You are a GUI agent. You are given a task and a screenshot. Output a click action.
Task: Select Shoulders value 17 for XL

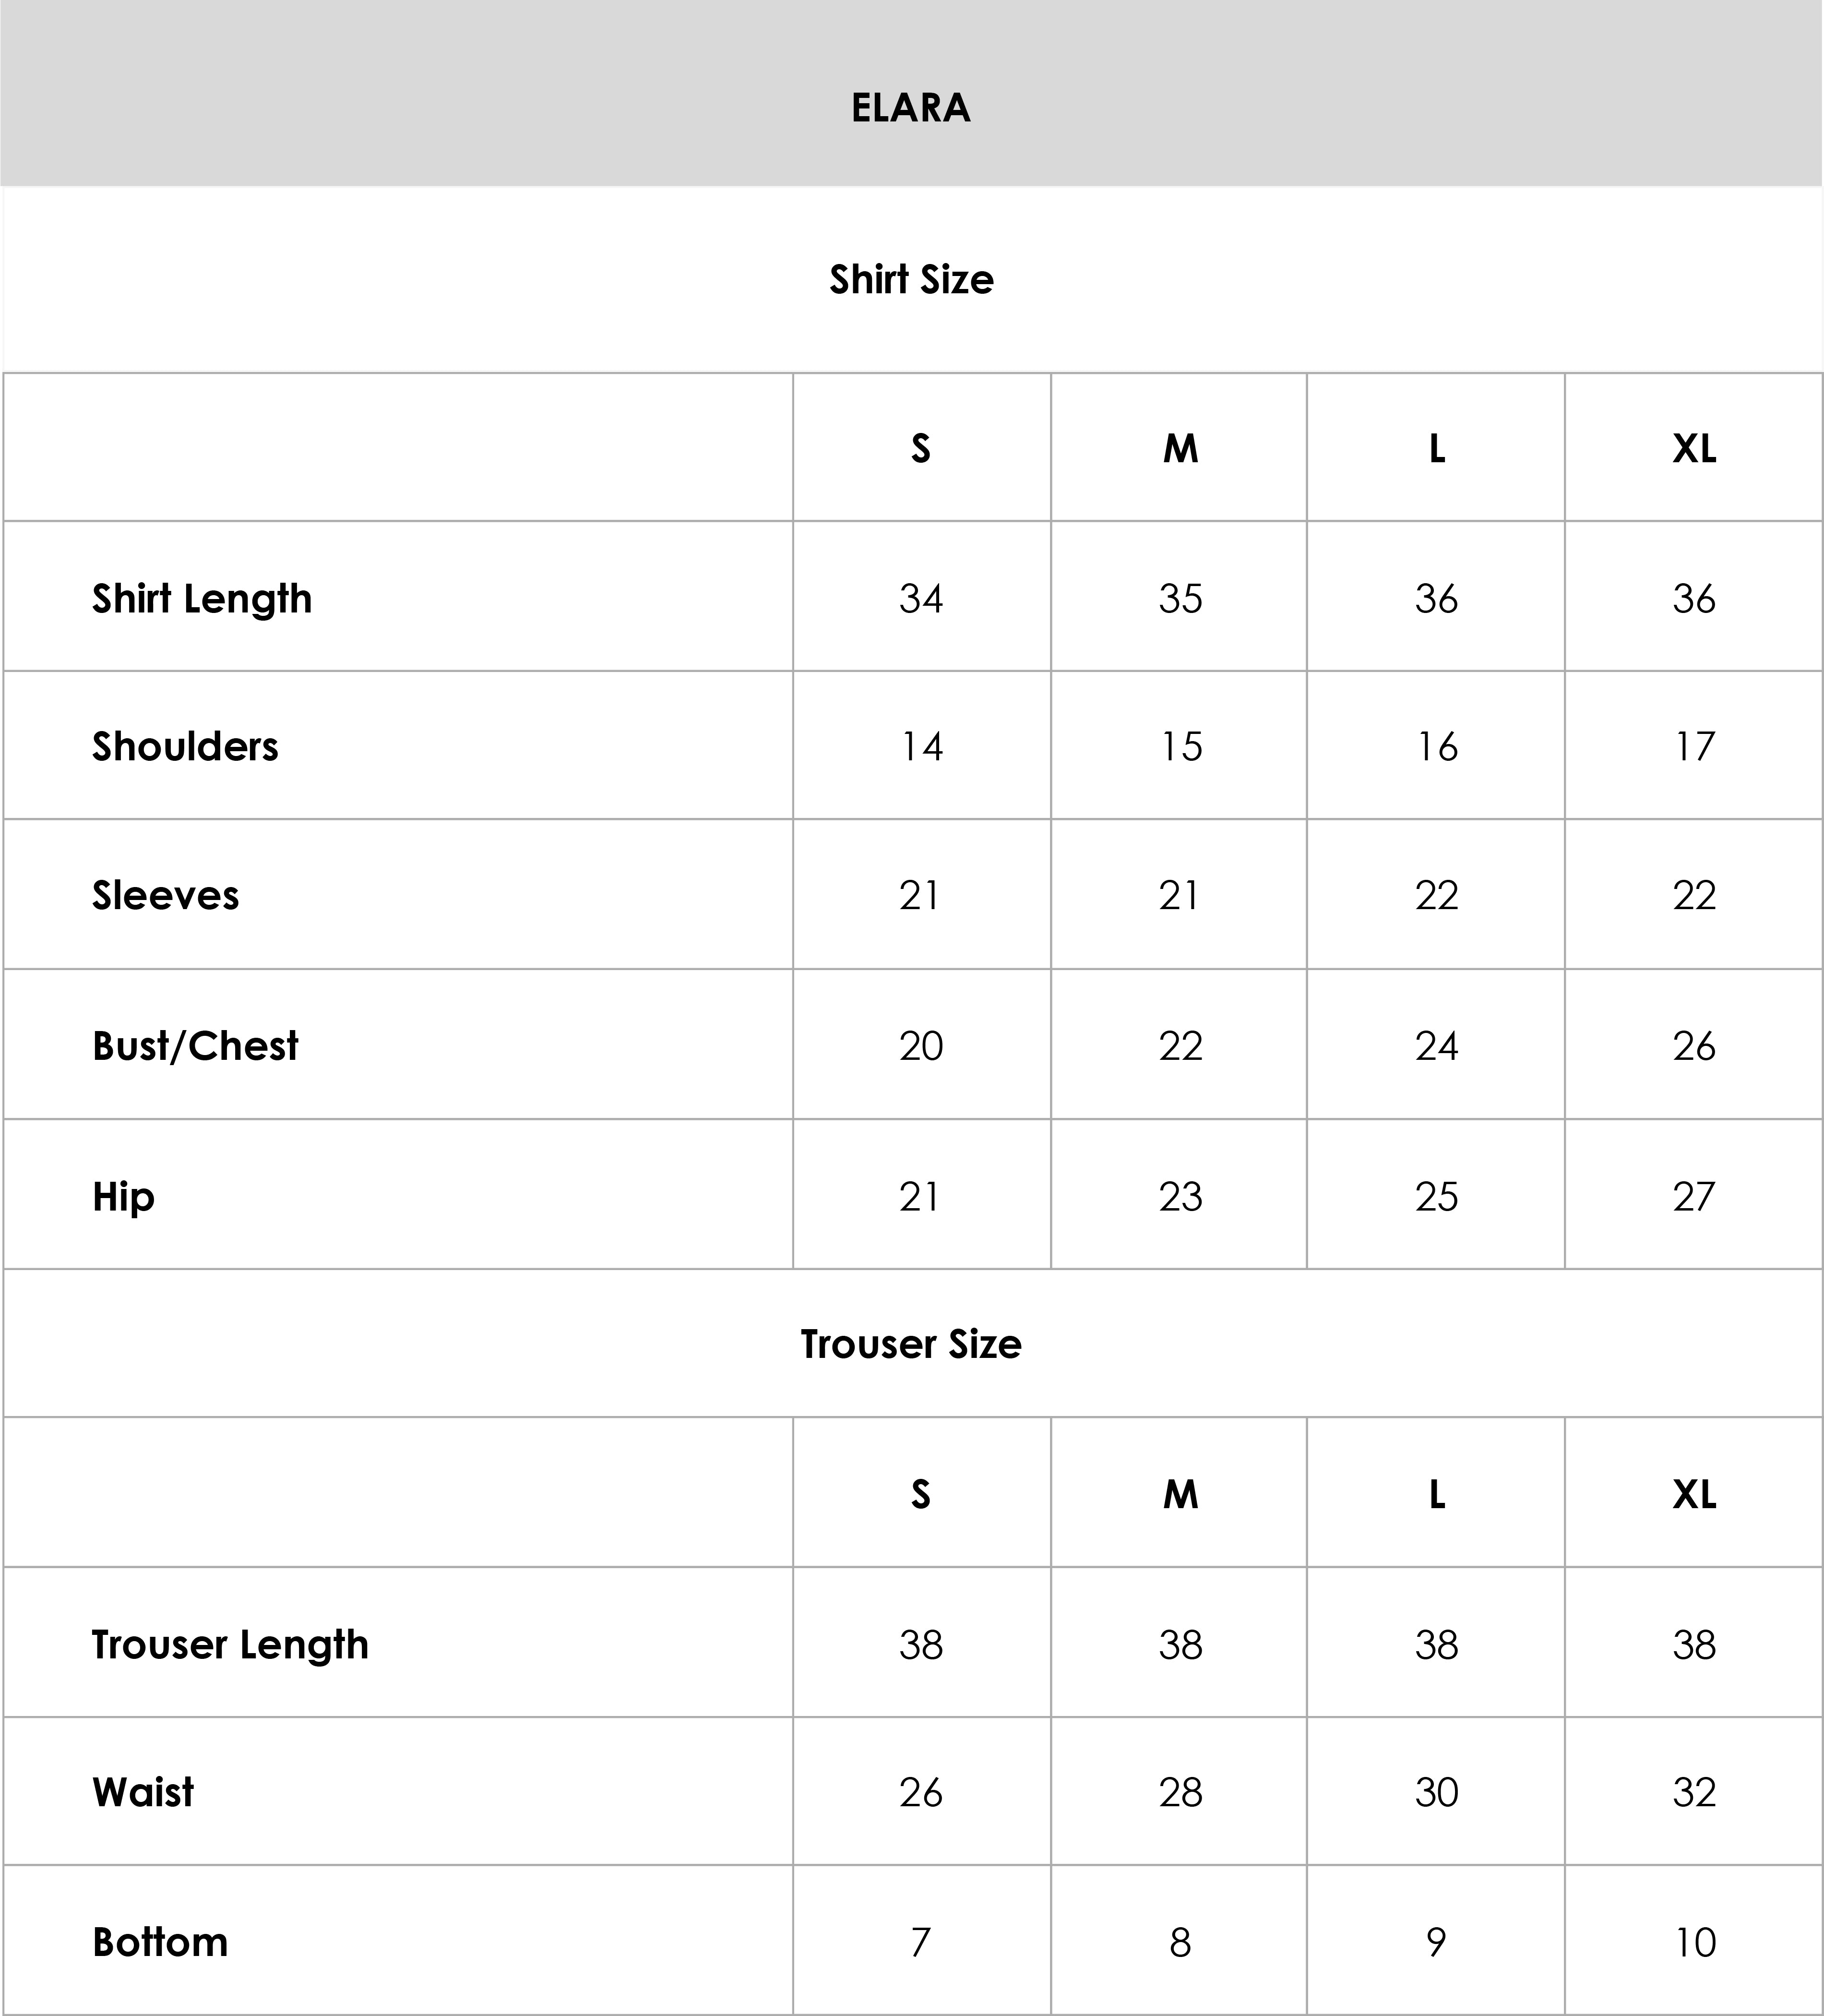pyautogui.click(x=1694, y=747)
